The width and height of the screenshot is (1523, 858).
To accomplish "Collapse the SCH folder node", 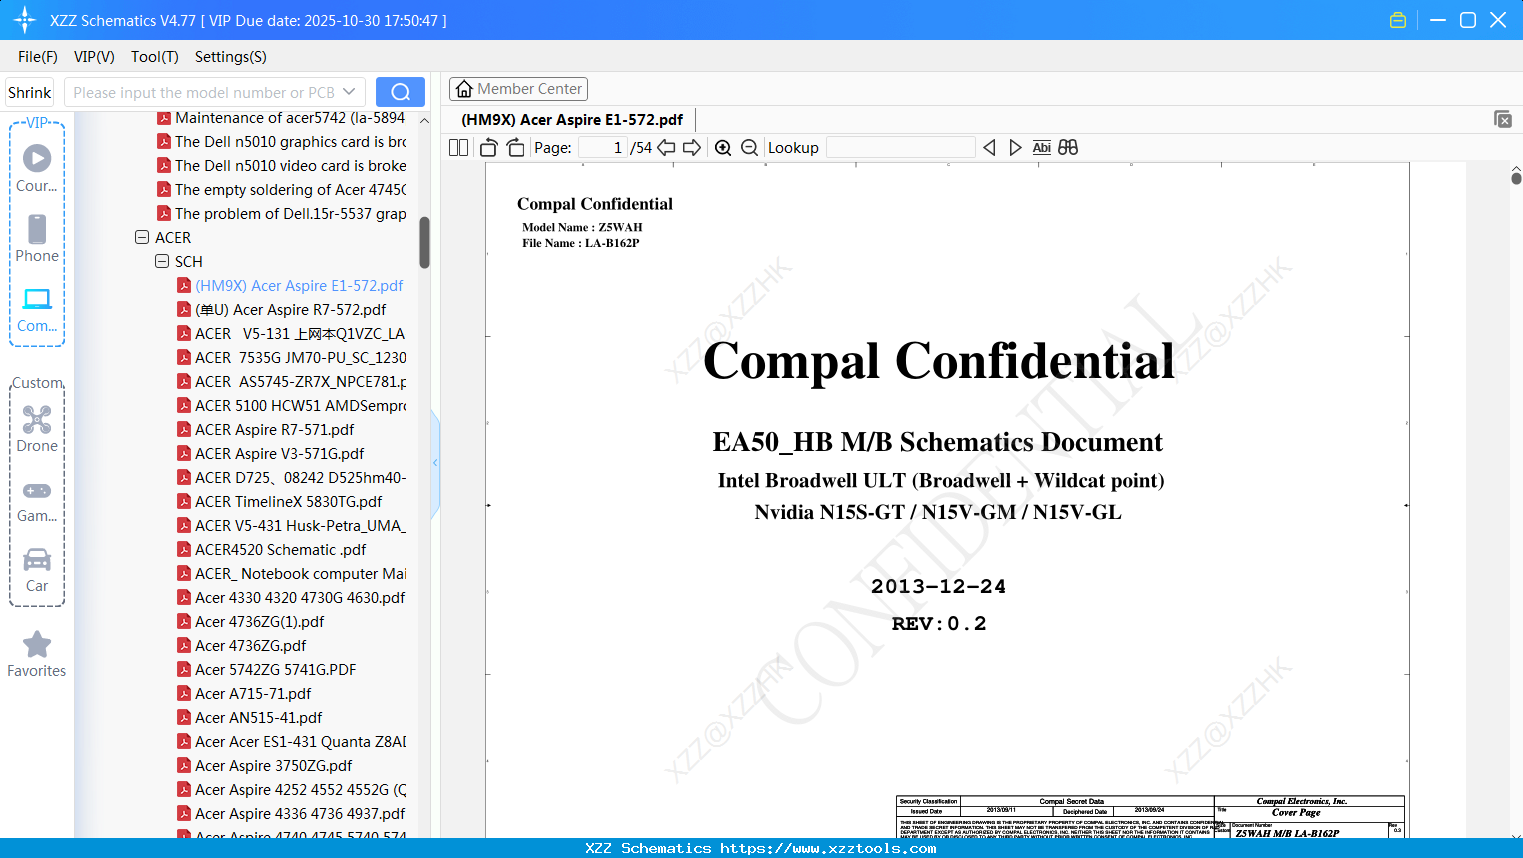I will coord(162,261).
